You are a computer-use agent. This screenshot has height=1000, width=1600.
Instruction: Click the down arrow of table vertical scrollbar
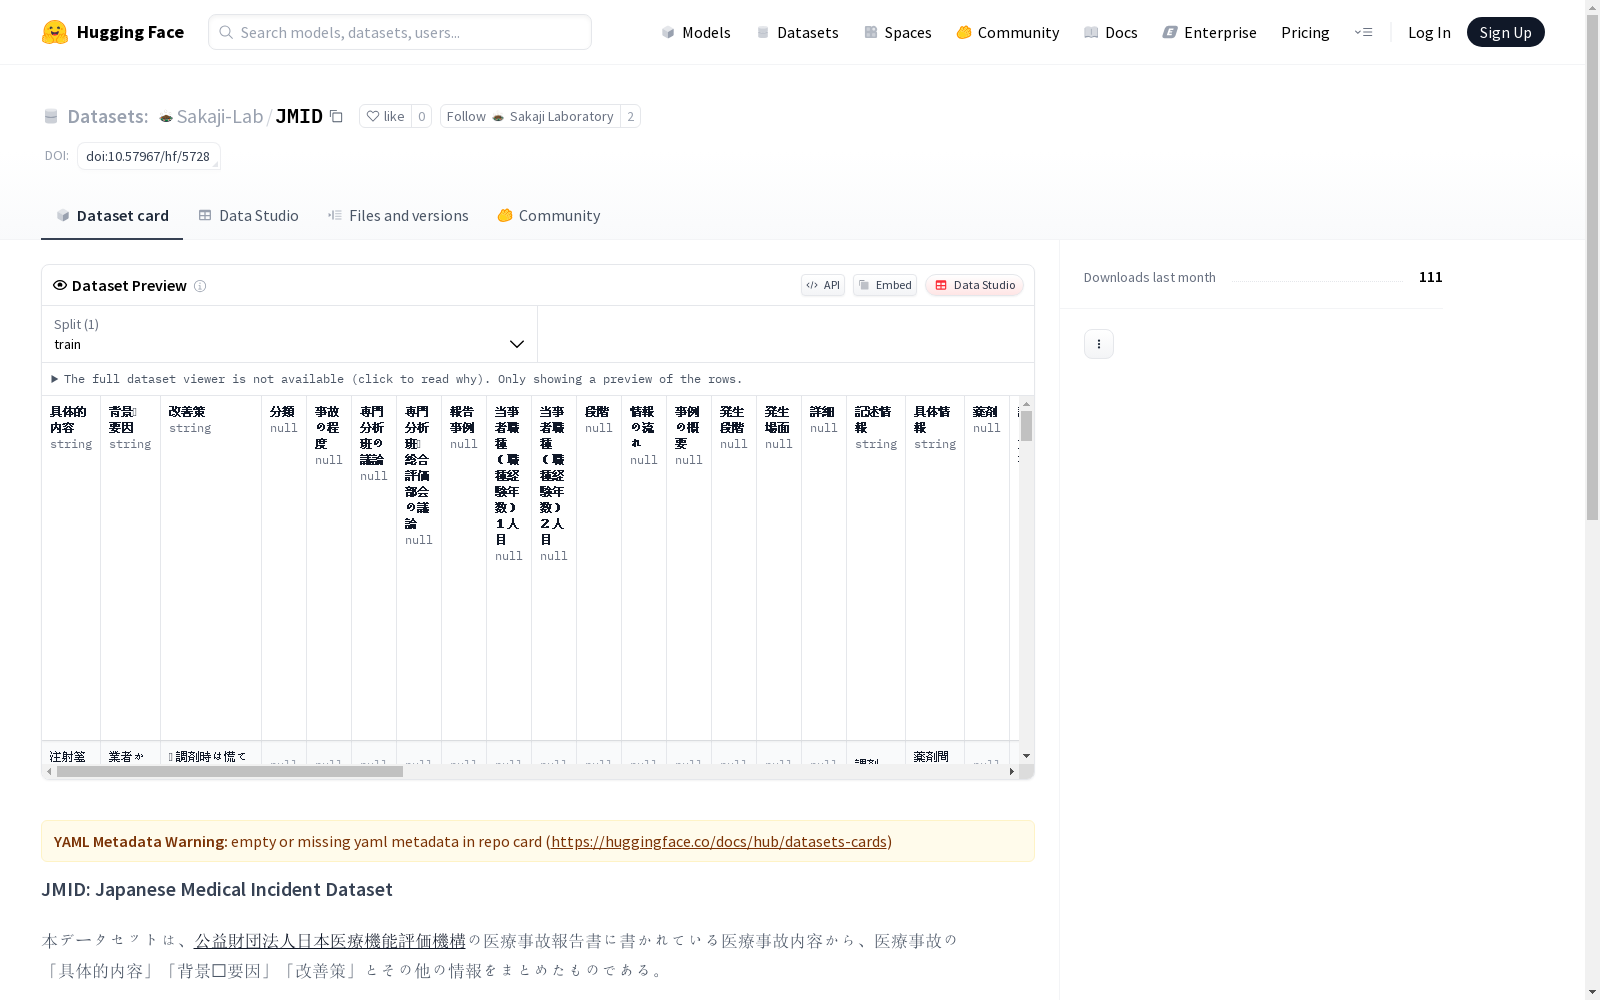1026,756
